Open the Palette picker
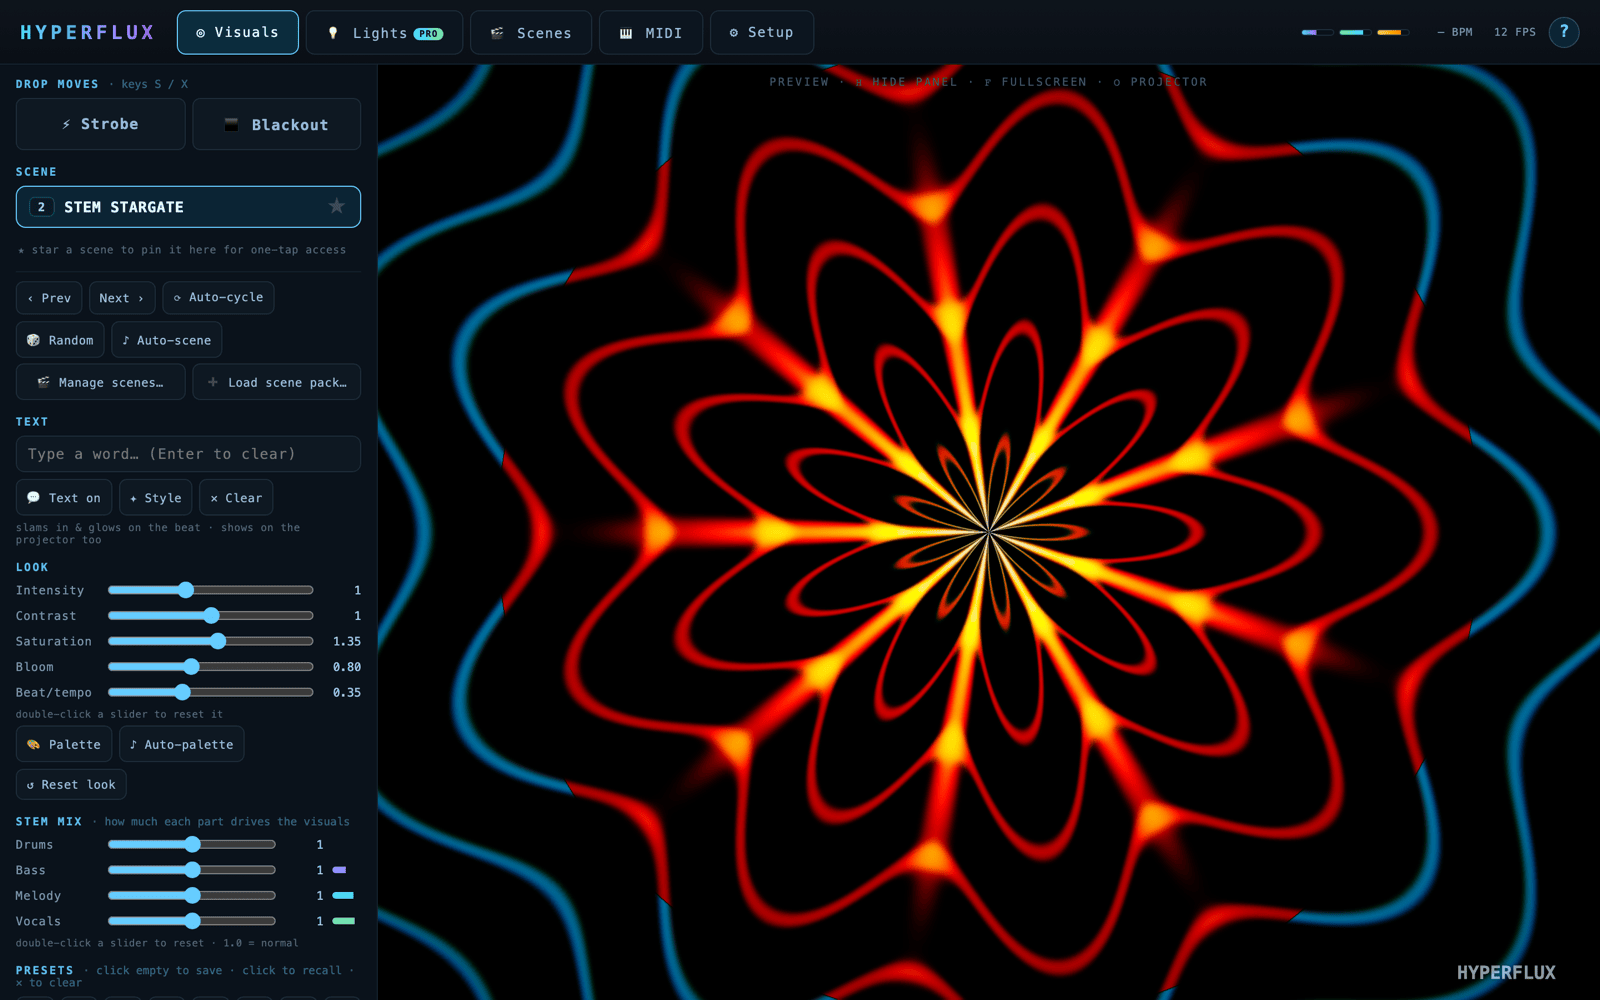This screenshot has height=1000, width=1600. tap(64, 744)
